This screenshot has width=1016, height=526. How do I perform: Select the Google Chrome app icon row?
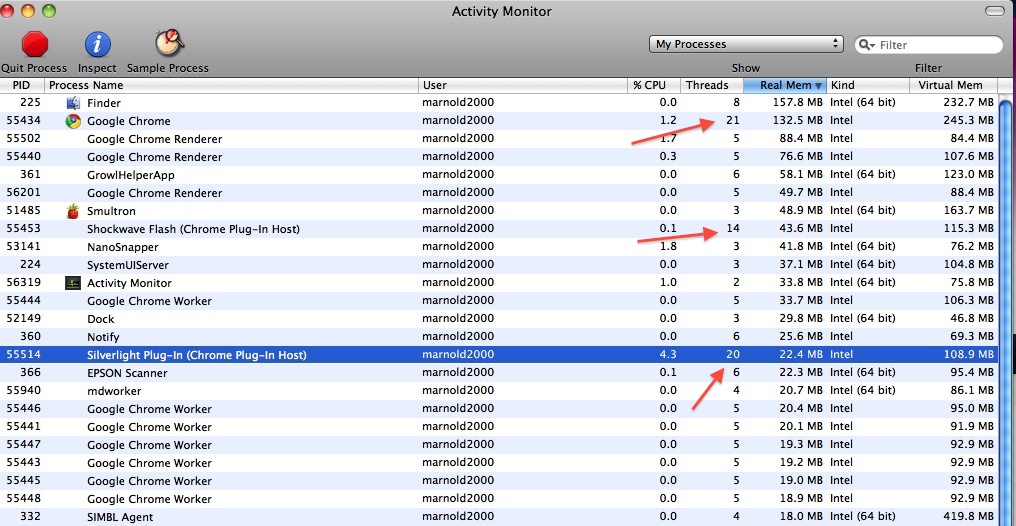click(73, 120)
